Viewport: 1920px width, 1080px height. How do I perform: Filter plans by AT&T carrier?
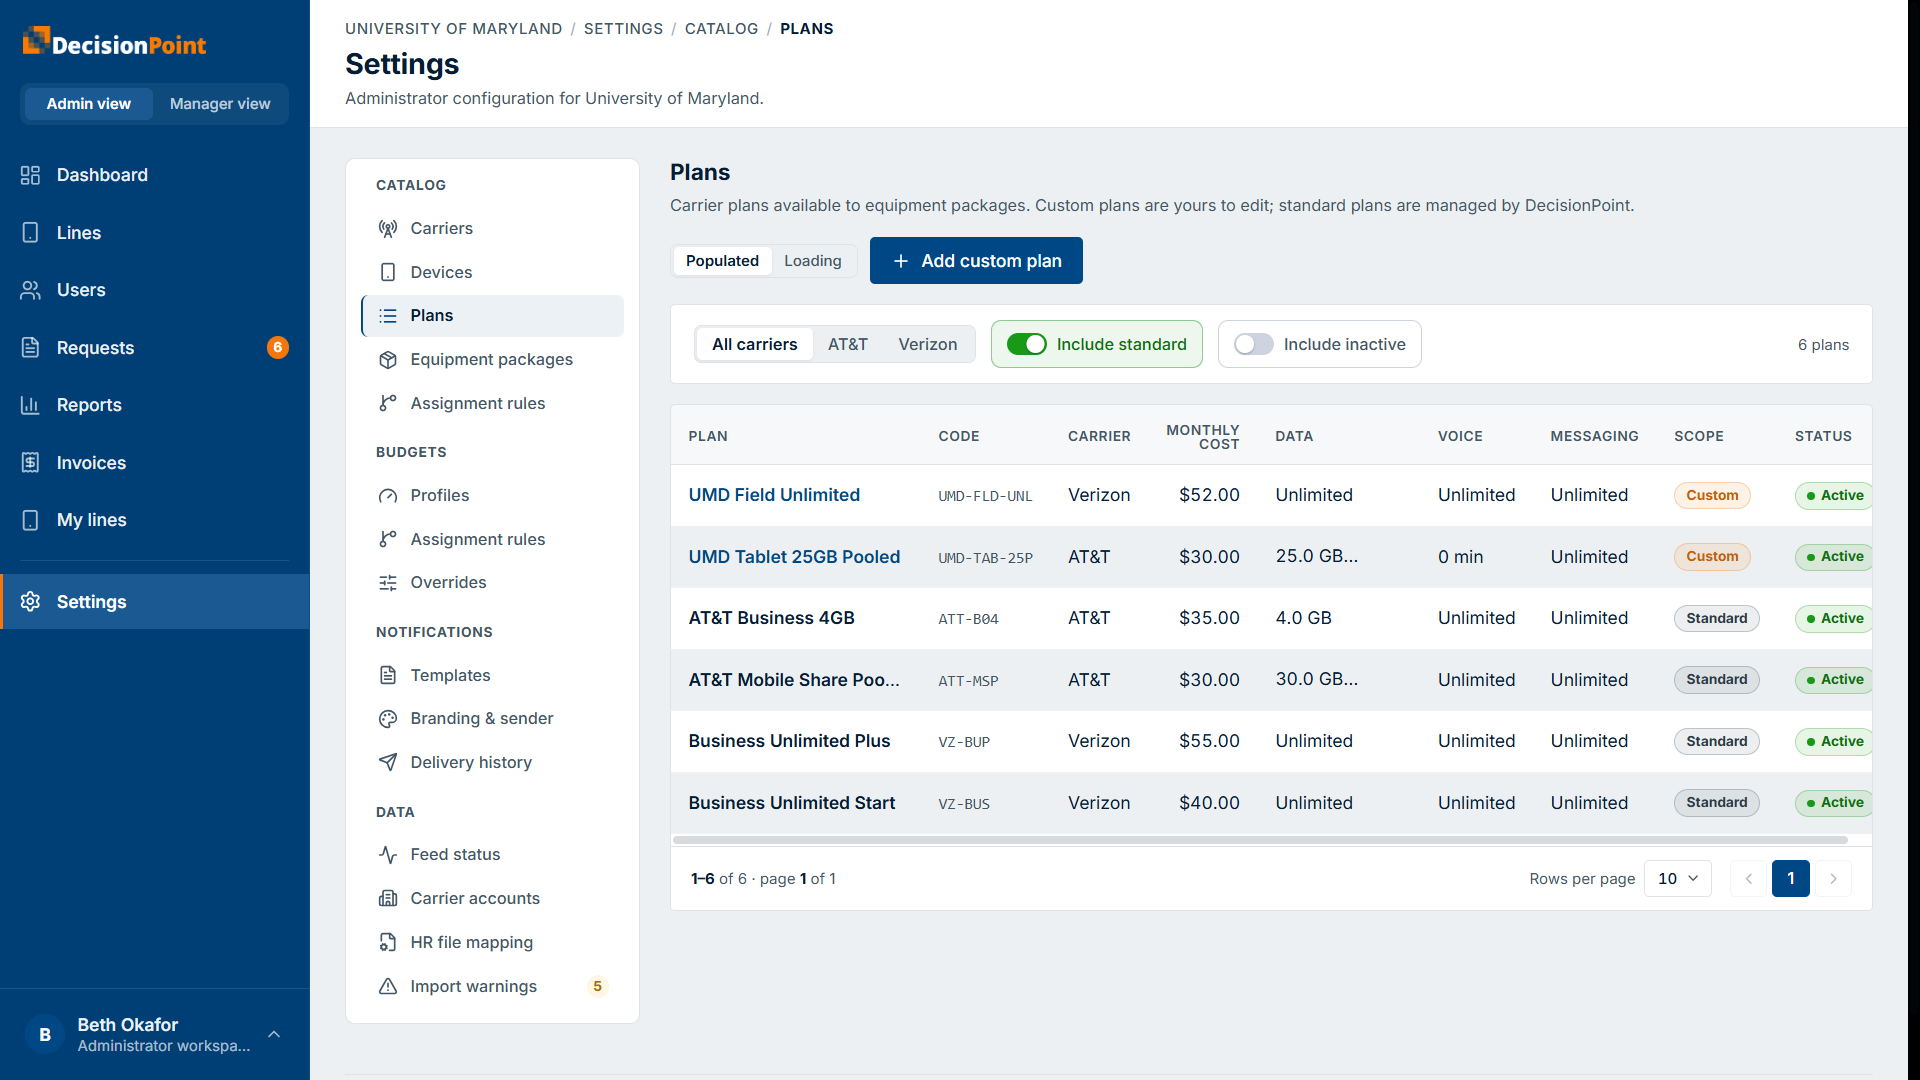(x=847, y=344)
